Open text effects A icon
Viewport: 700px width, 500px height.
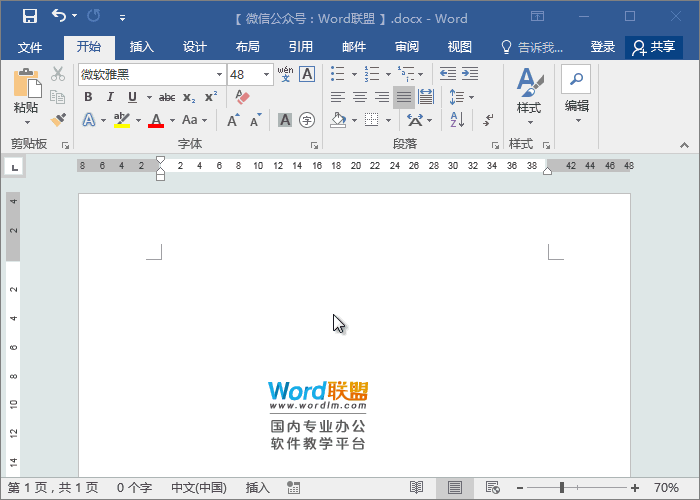(89, 120)
